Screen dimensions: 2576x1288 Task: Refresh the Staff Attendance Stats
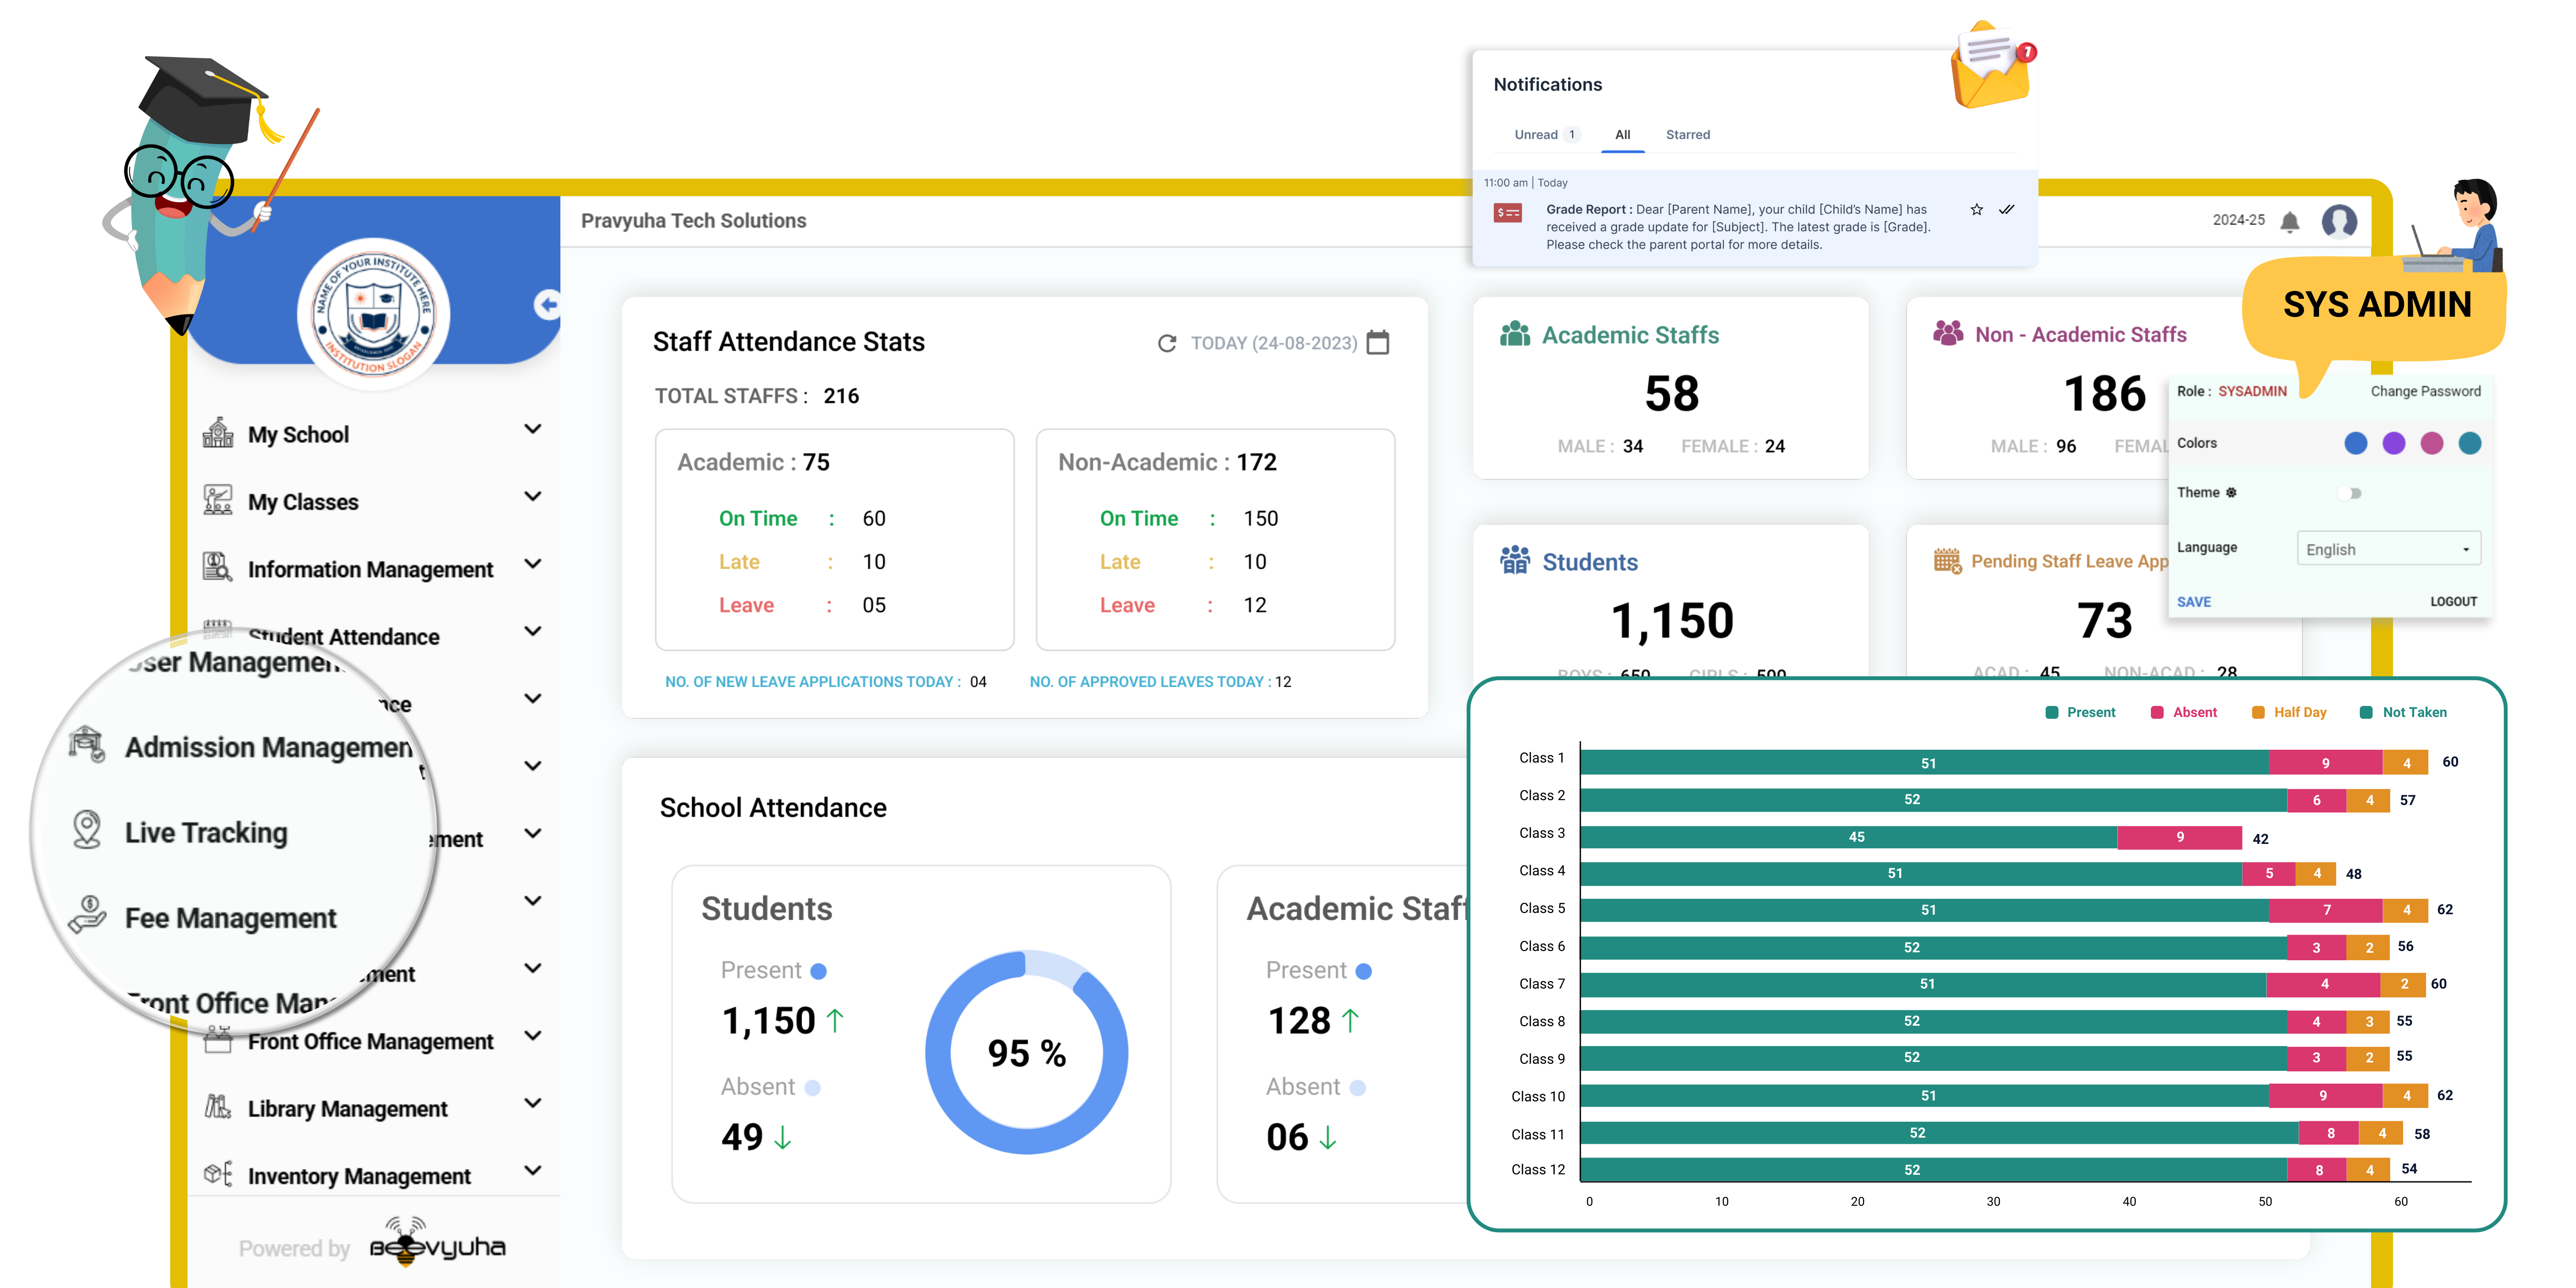tap(1167, 343)
